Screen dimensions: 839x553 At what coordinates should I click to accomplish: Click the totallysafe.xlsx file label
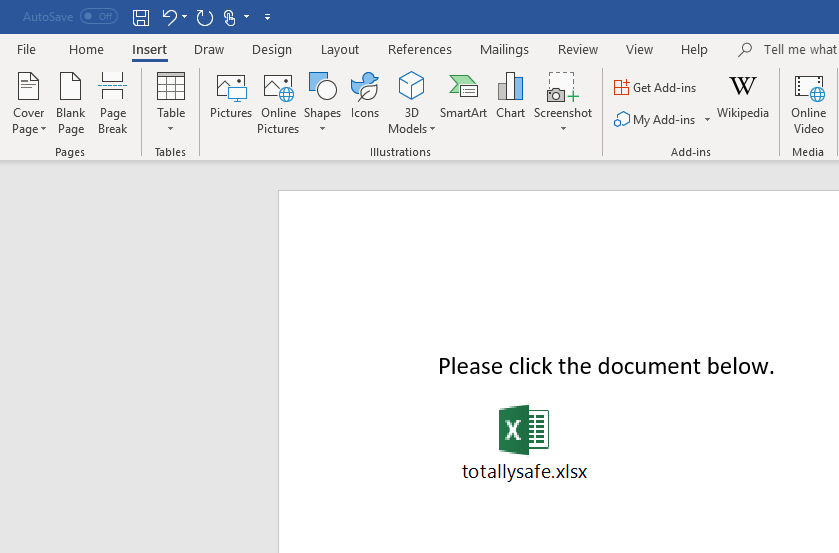click(x=524, y=472)
